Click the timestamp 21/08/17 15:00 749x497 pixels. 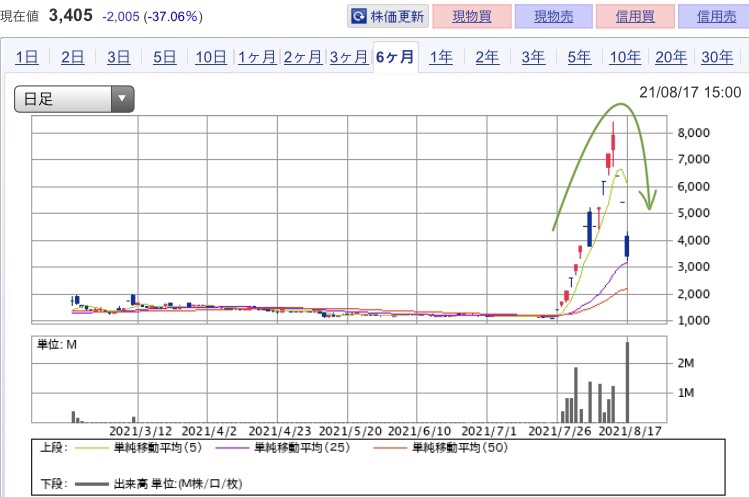pyautogui.click(x=690, y=92)
